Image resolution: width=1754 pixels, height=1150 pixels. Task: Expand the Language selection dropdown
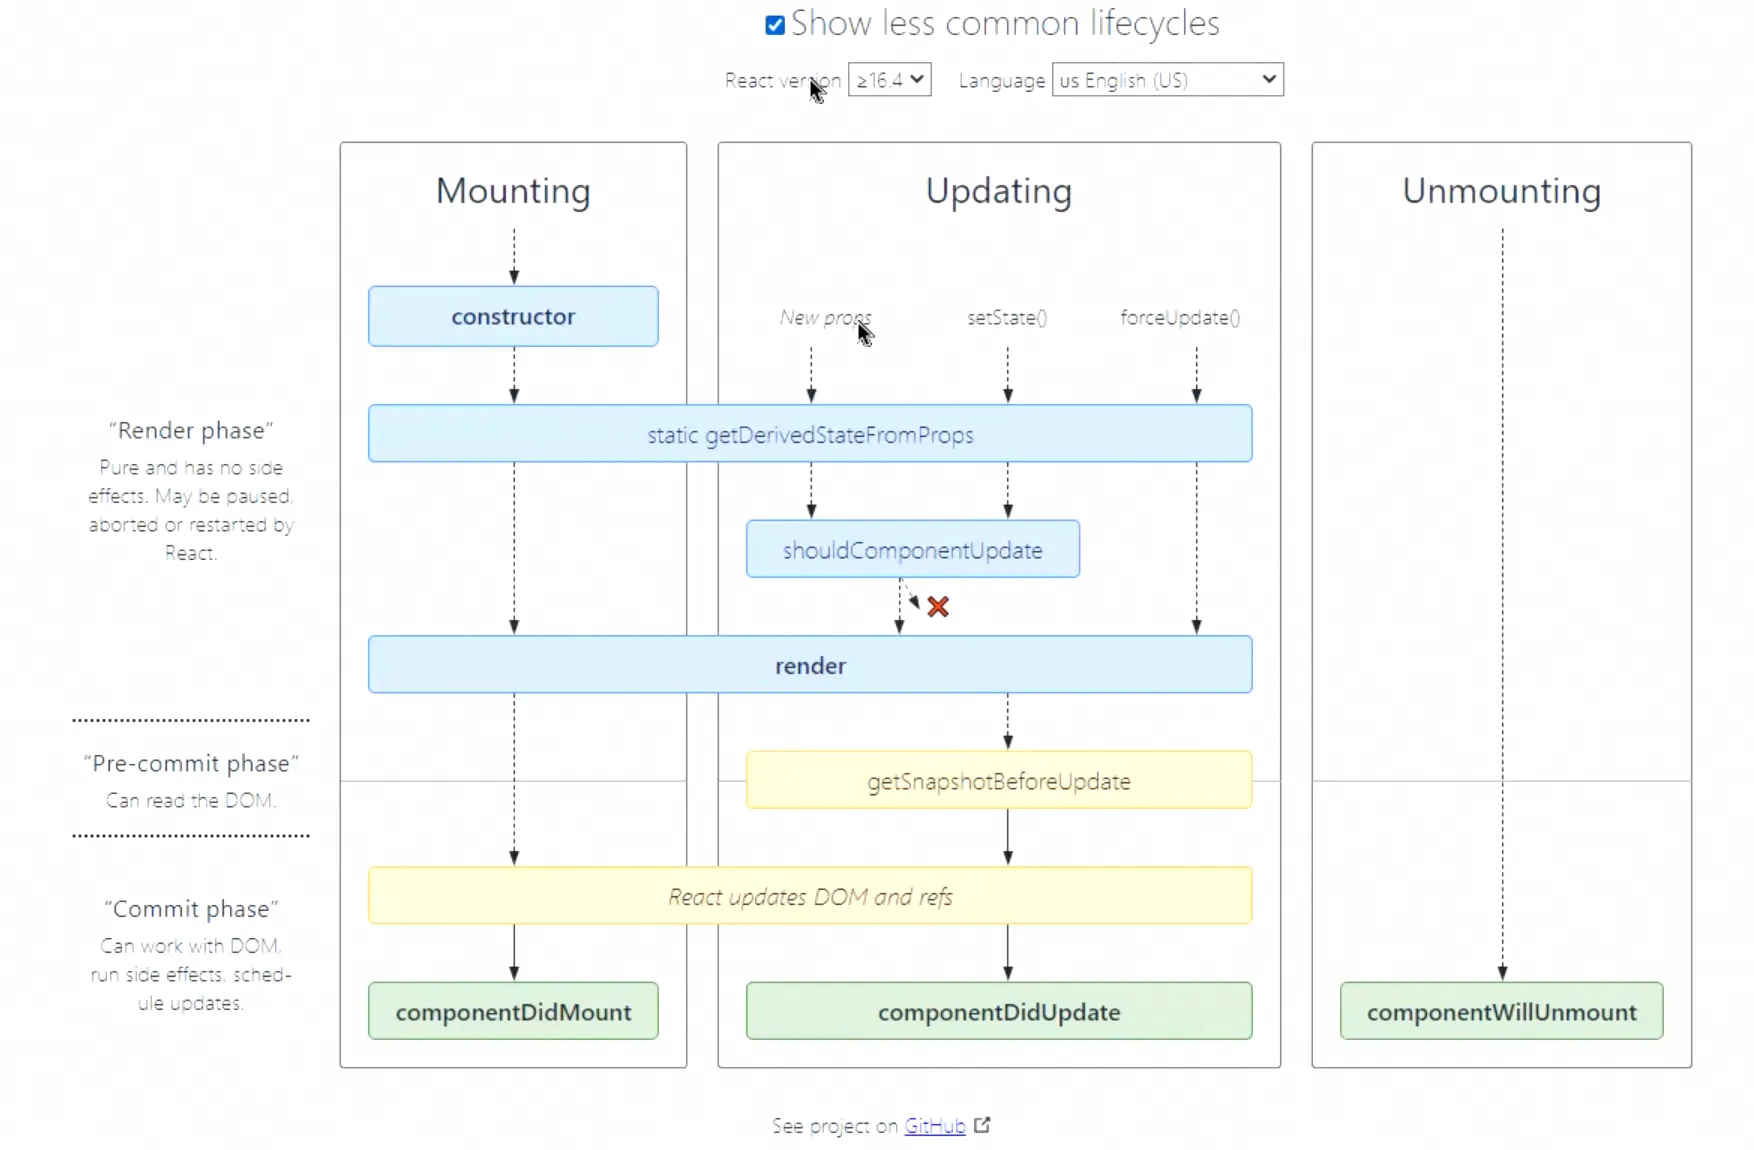[1167, 80]
